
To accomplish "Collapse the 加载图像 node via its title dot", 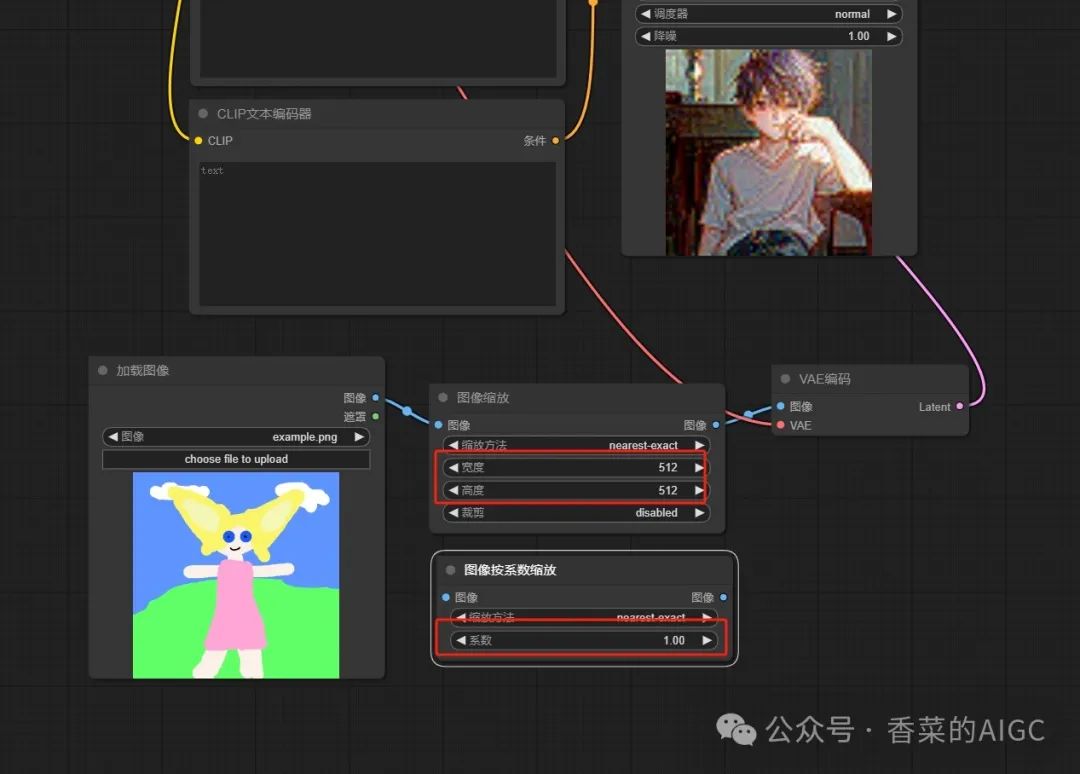I will [103, 370].
